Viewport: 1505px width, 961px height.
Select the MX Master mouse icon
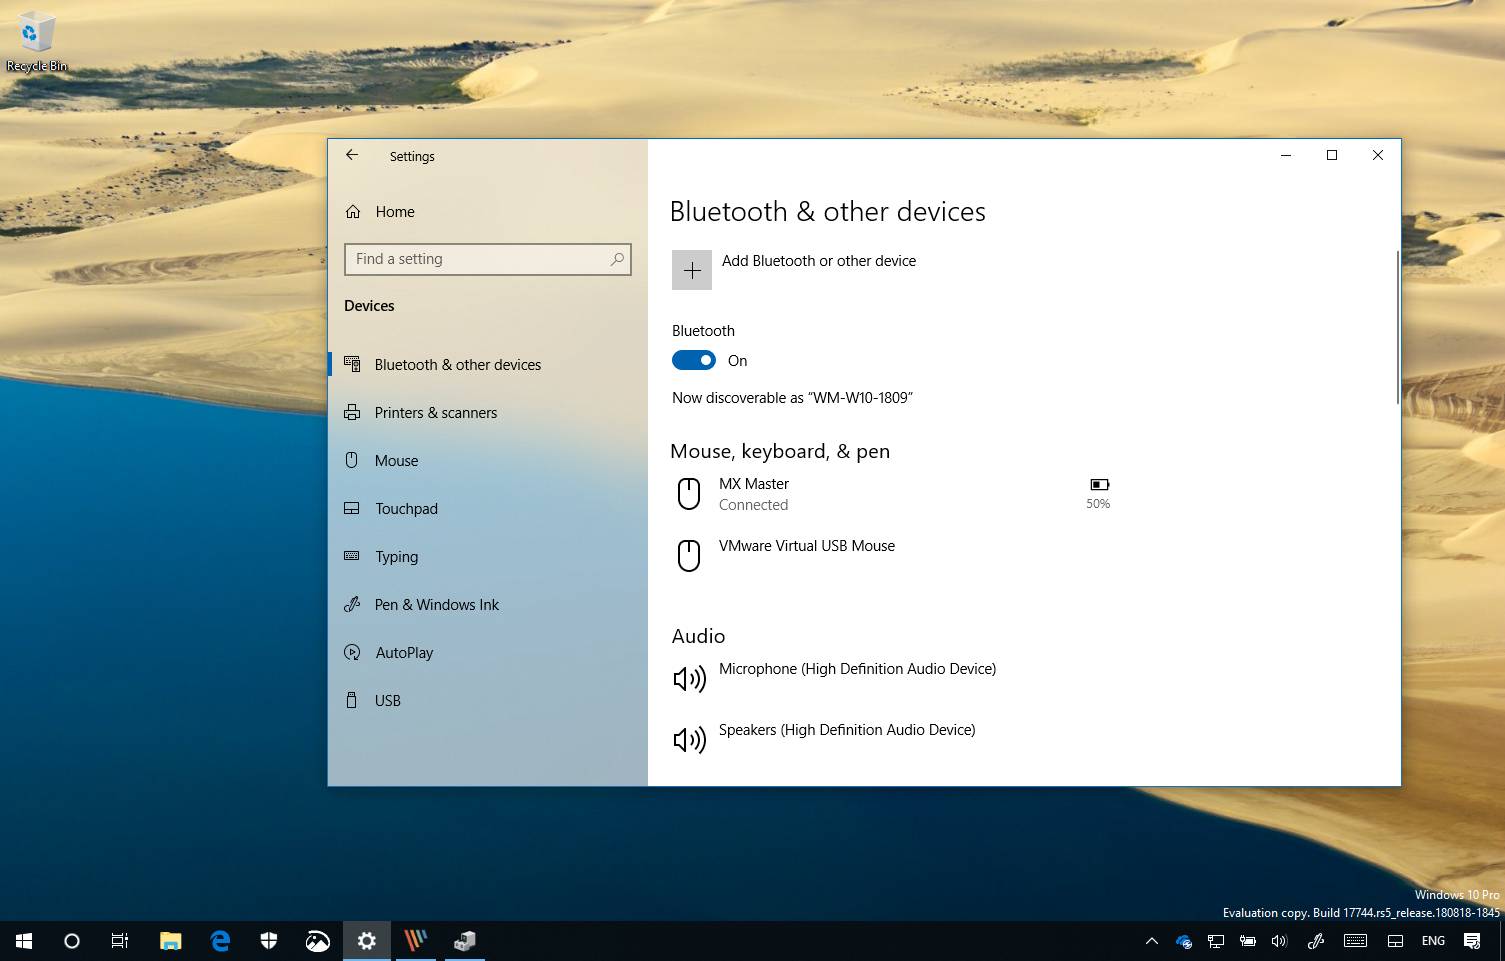click(x=689, y=494)
